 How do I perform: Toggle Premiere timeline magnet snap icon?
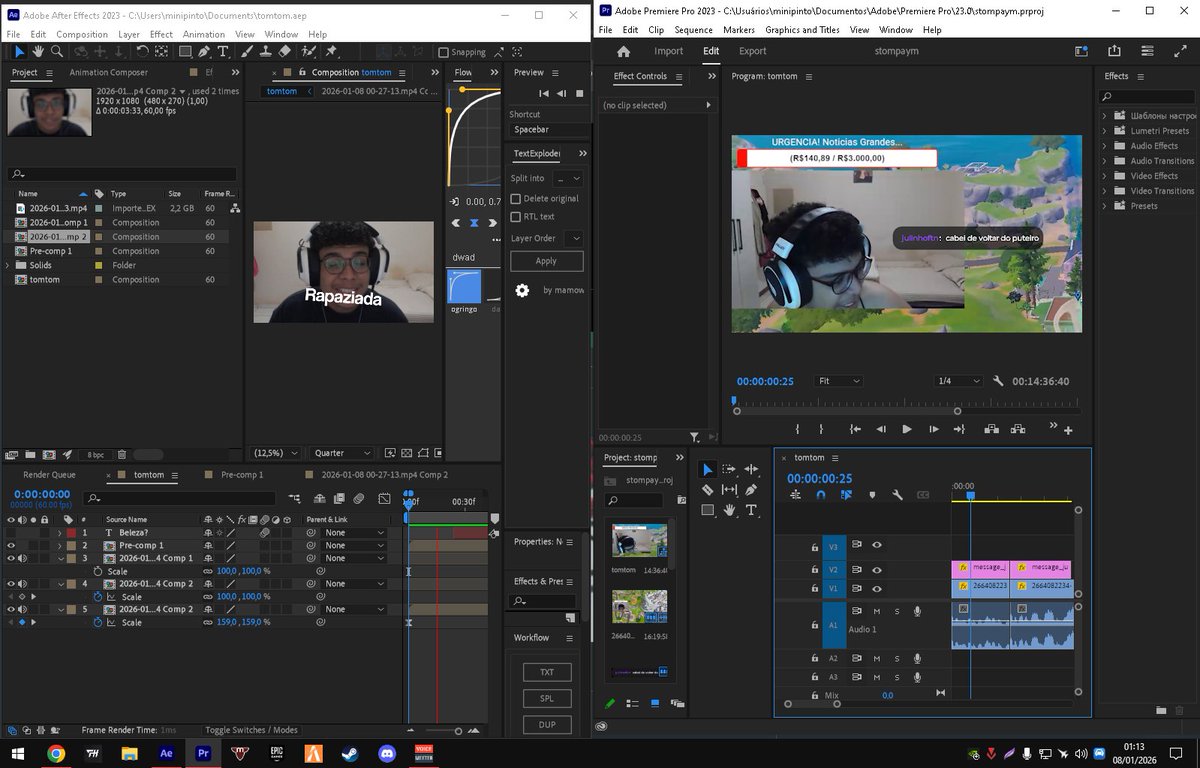click(820, 495)
